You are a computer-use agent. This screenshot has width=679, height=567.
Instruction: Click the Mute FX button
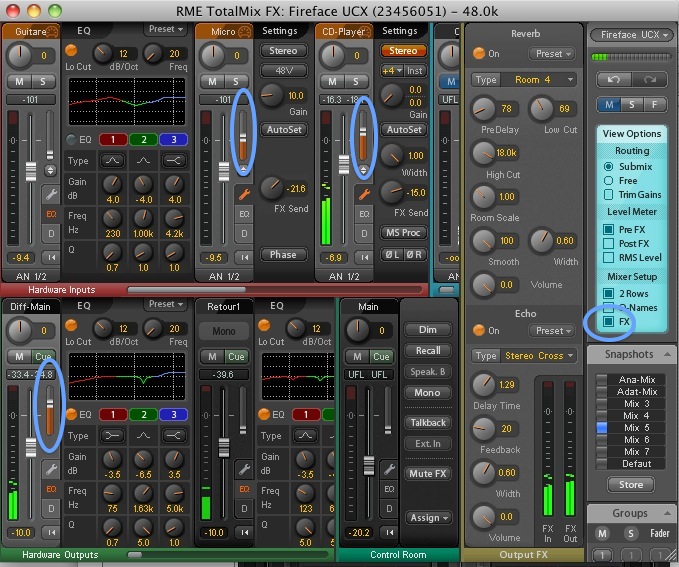[x=428, y=474]
